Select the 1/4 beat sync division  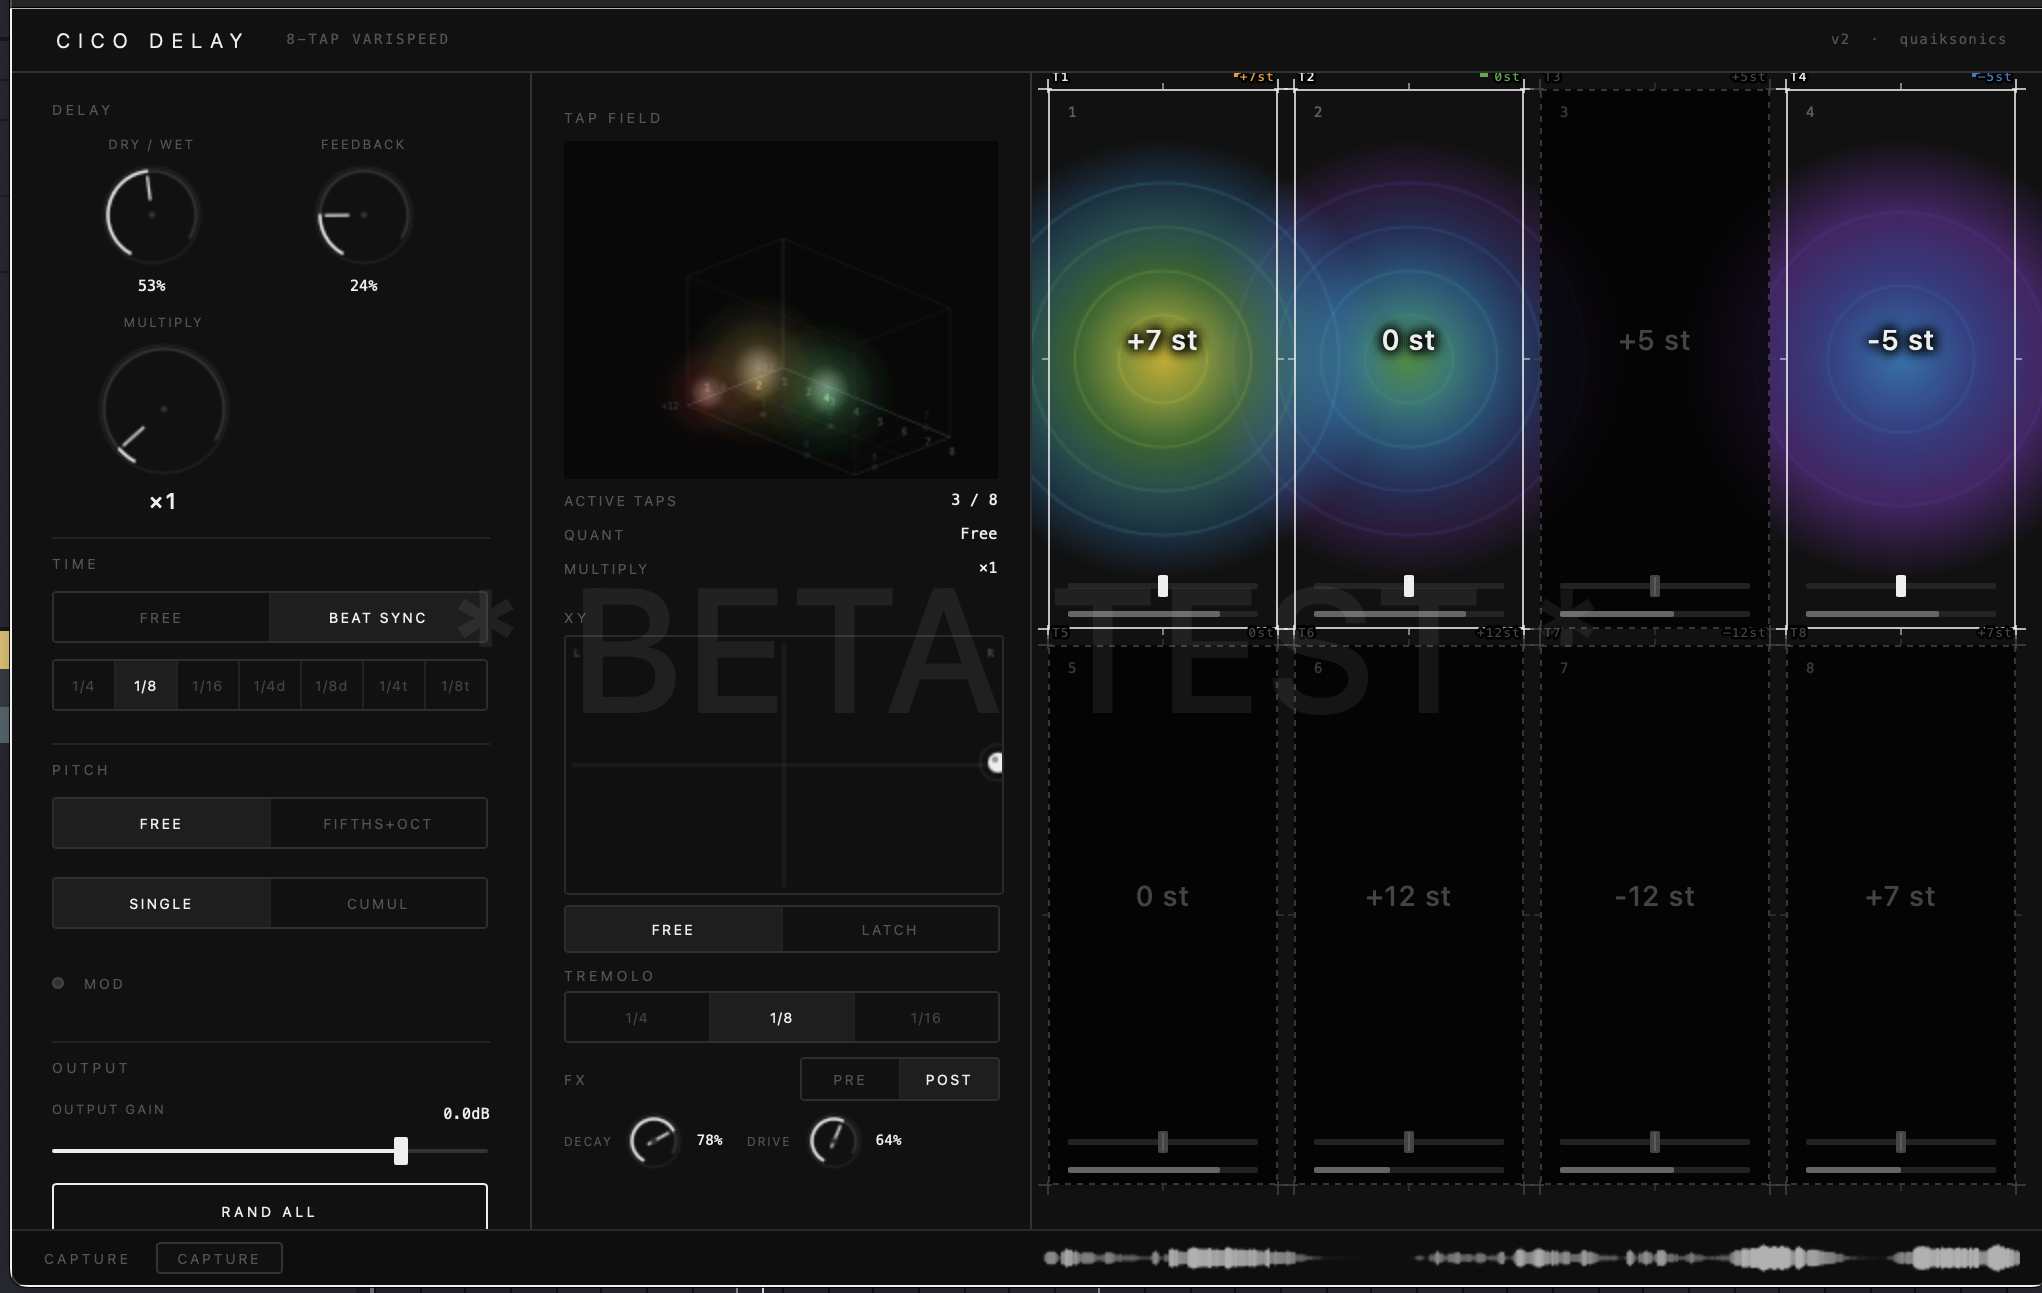83,685
